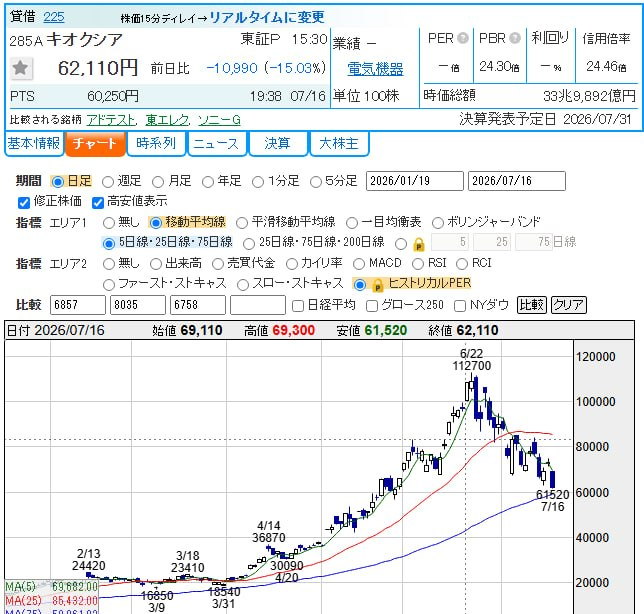Choose 無し for indicator area 2

(109, 264)
